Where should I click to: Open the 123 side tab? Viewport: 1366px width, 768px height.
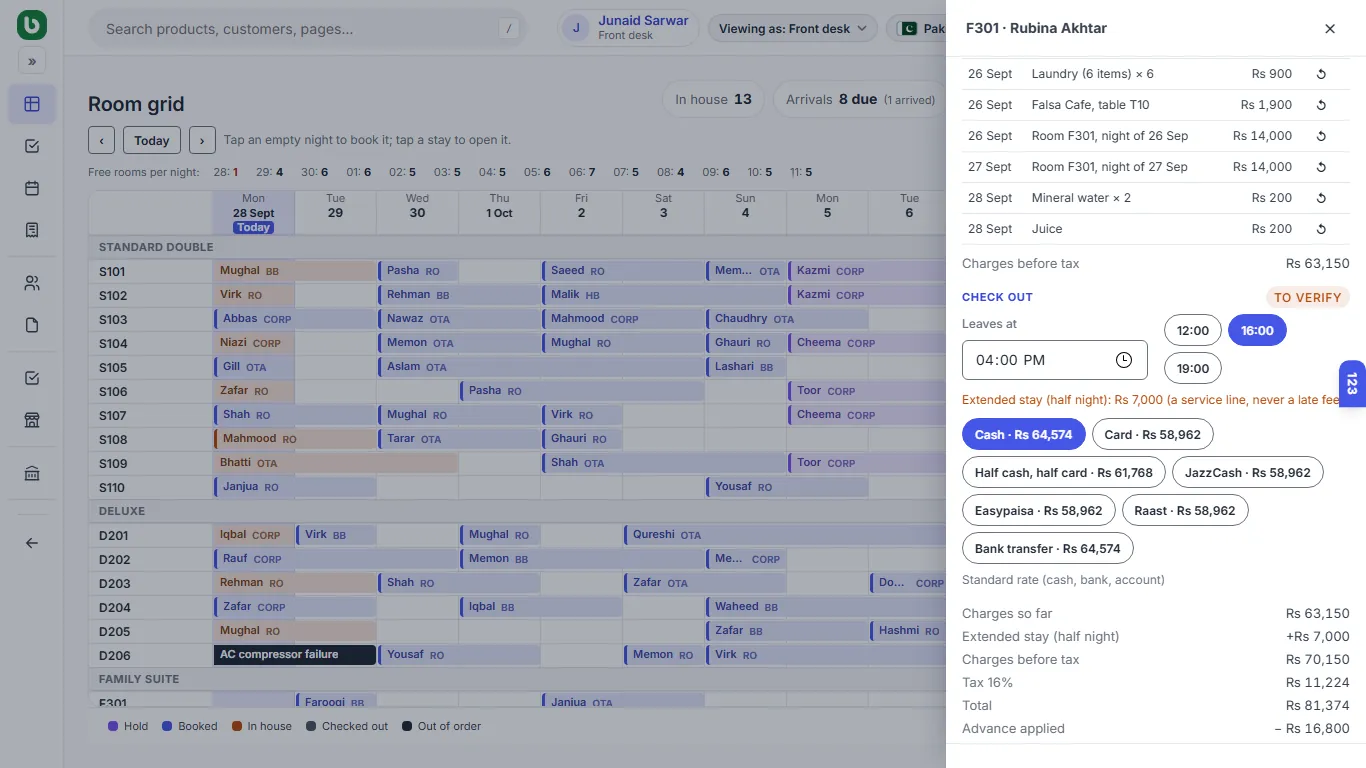1352,384
